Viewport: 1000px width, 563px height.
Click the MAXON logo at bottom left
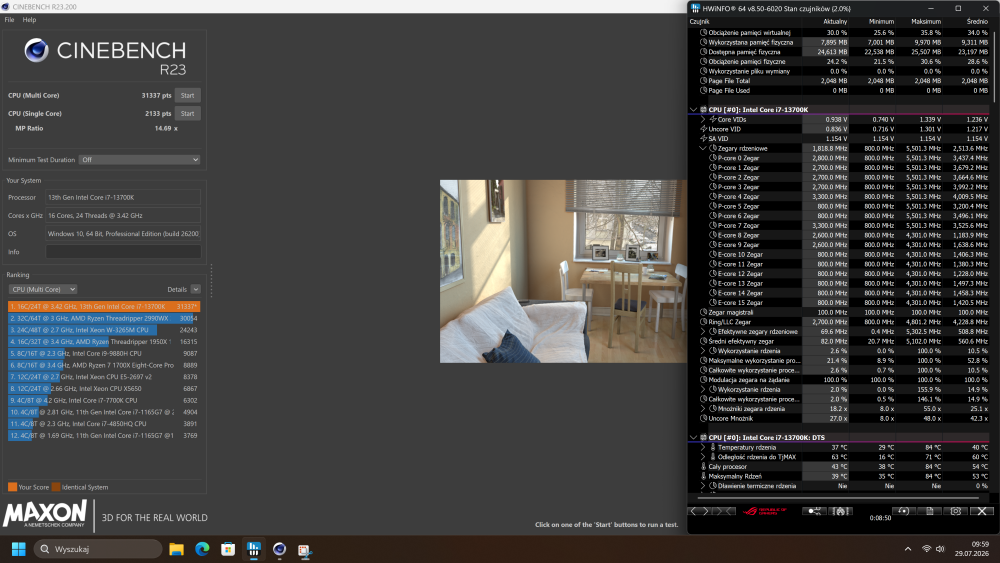pyautogui.click(x=45, y=514)
